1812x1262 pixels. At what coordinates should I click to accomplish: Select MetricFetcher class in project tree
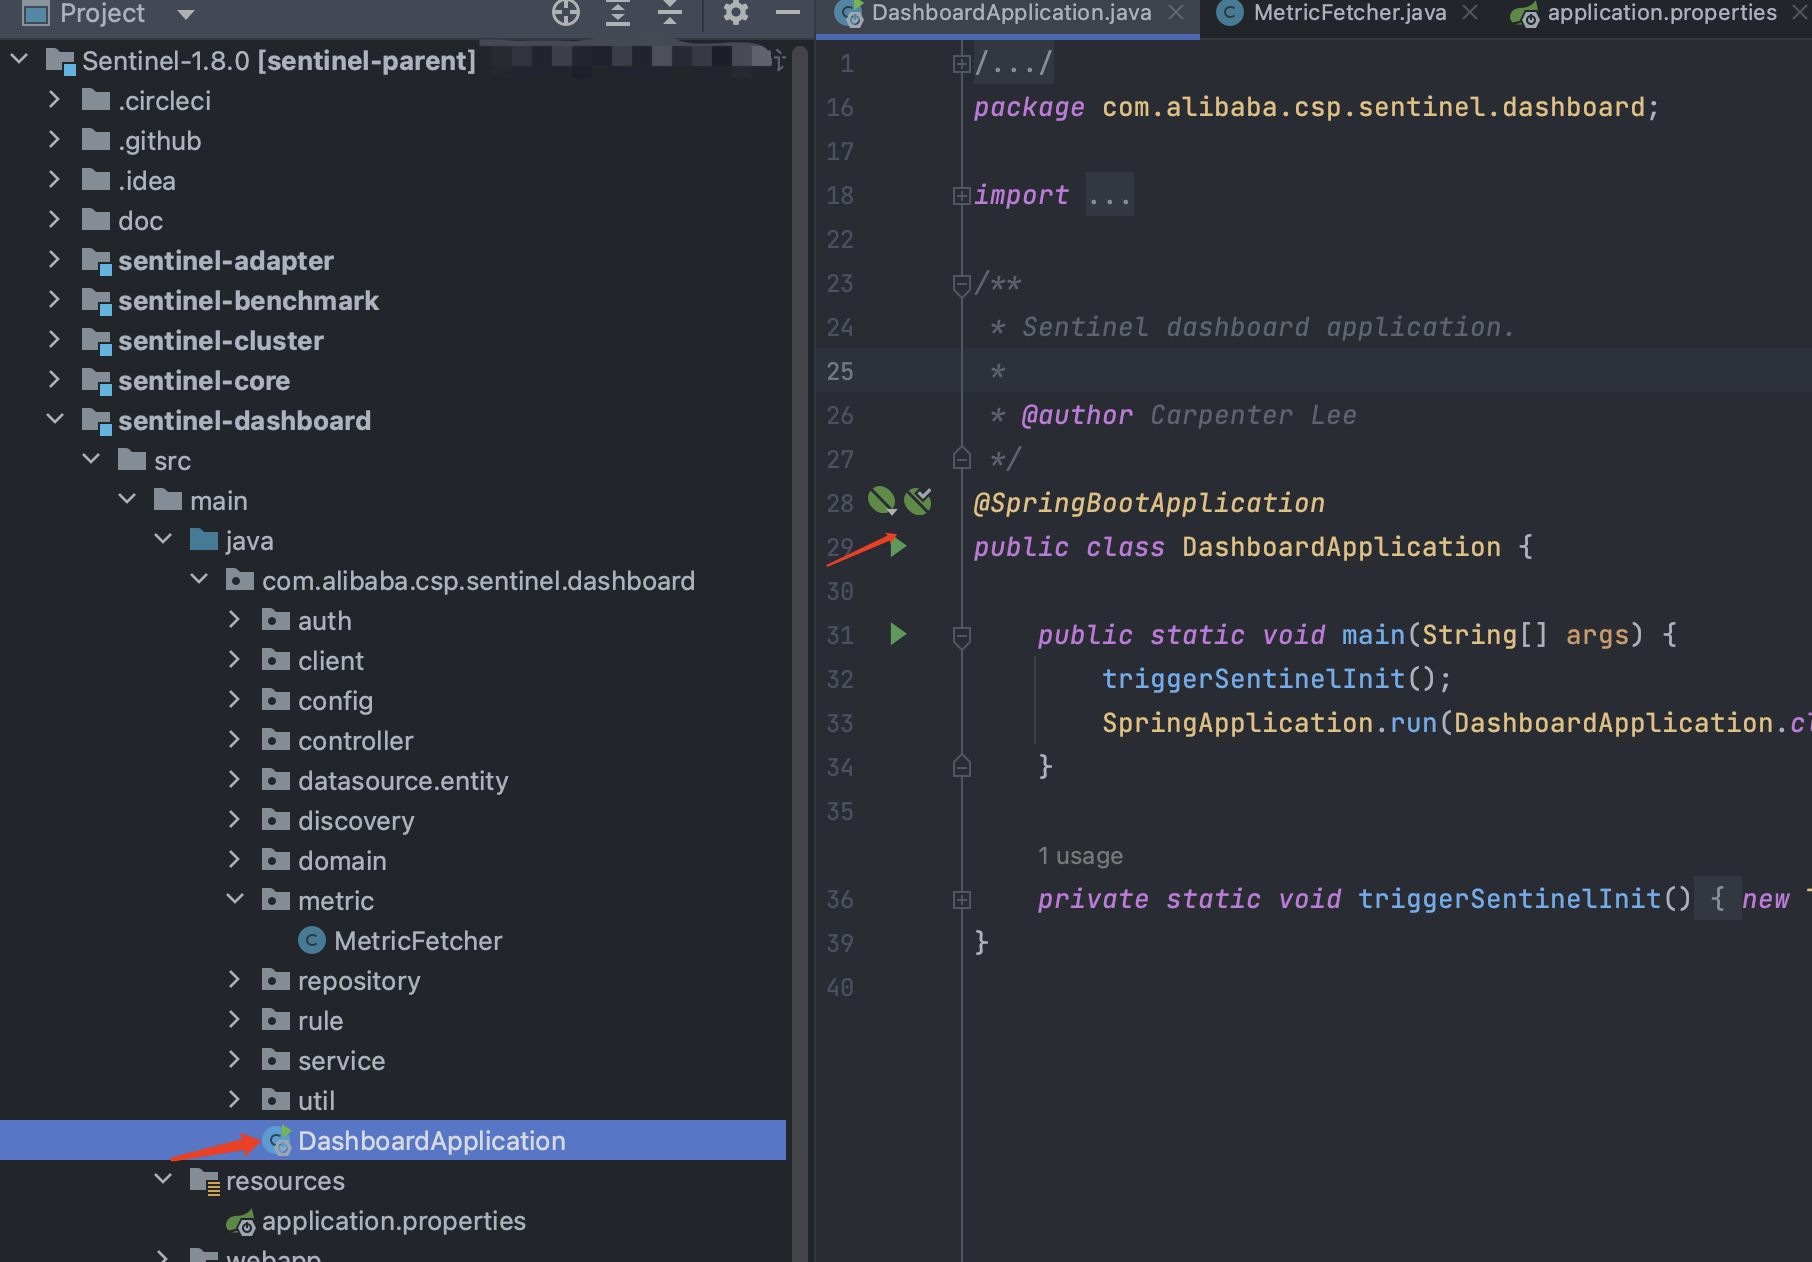(417, 941)
